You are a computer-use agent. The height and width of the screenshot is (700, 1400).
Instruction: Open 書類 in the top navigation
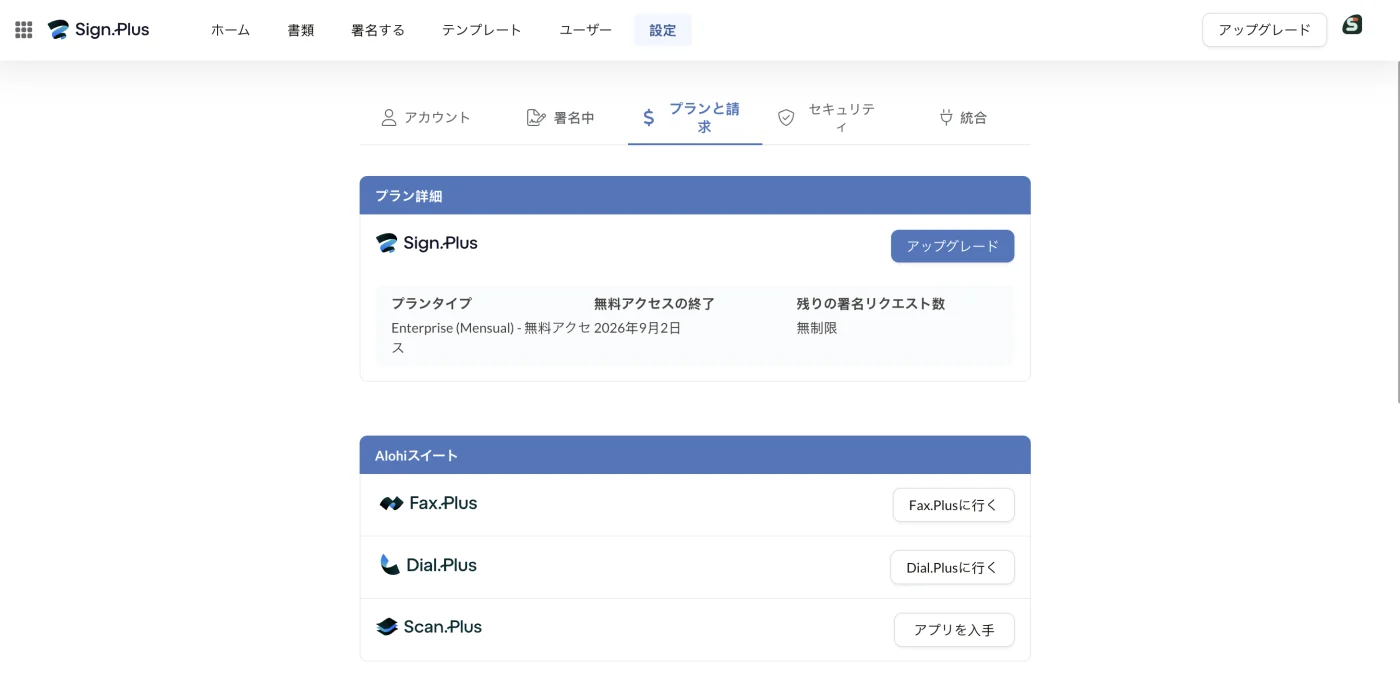[x=301, y=30]
